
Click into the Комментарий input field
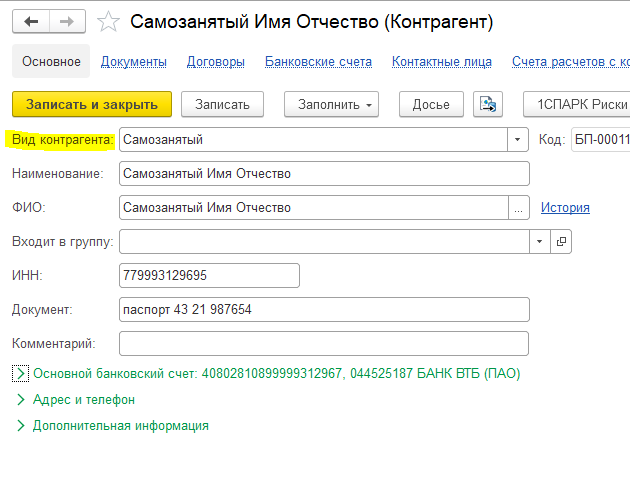[324, 344]
